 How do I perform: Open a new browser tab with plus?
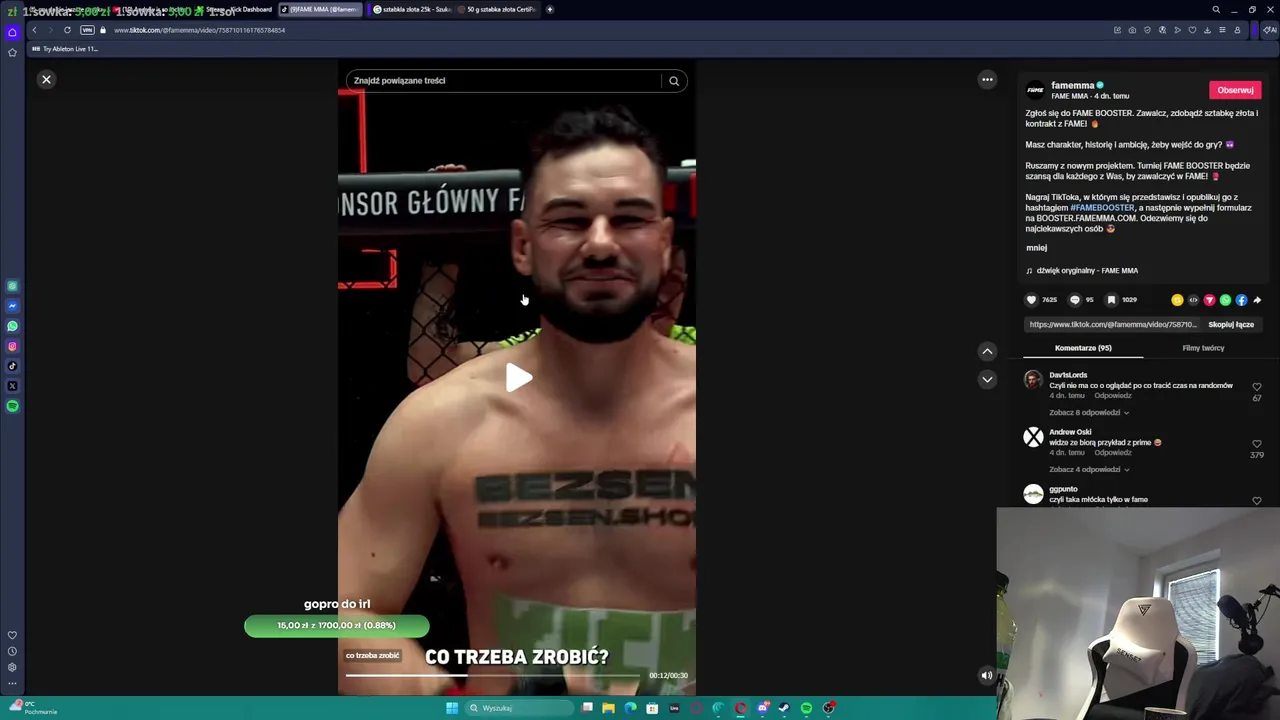tap(549, 10)
